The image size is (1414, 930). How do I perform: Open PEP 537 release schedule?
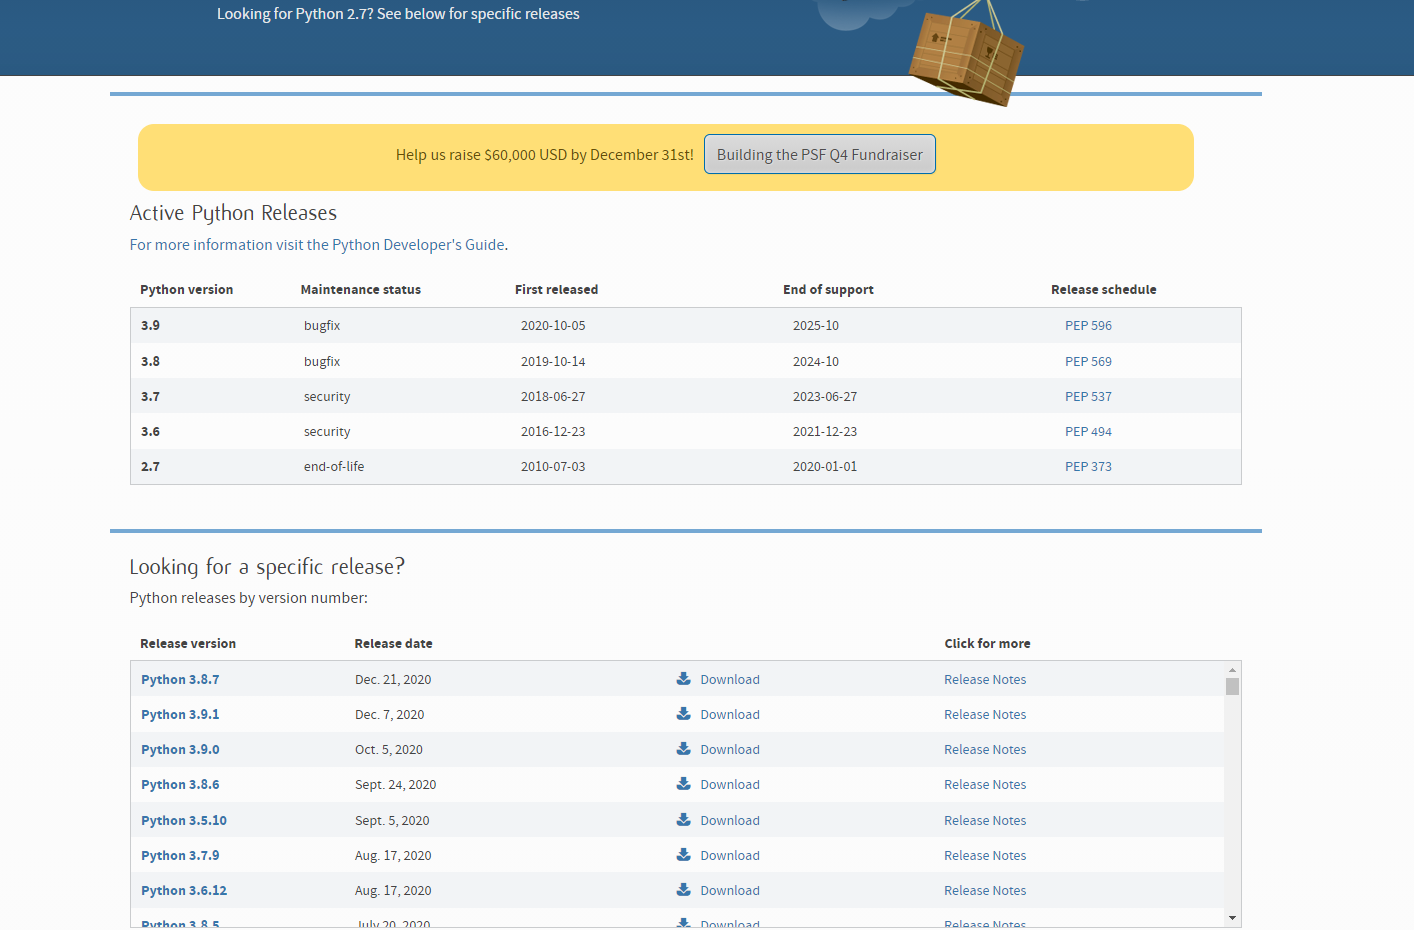click(x=1088, y=397)
